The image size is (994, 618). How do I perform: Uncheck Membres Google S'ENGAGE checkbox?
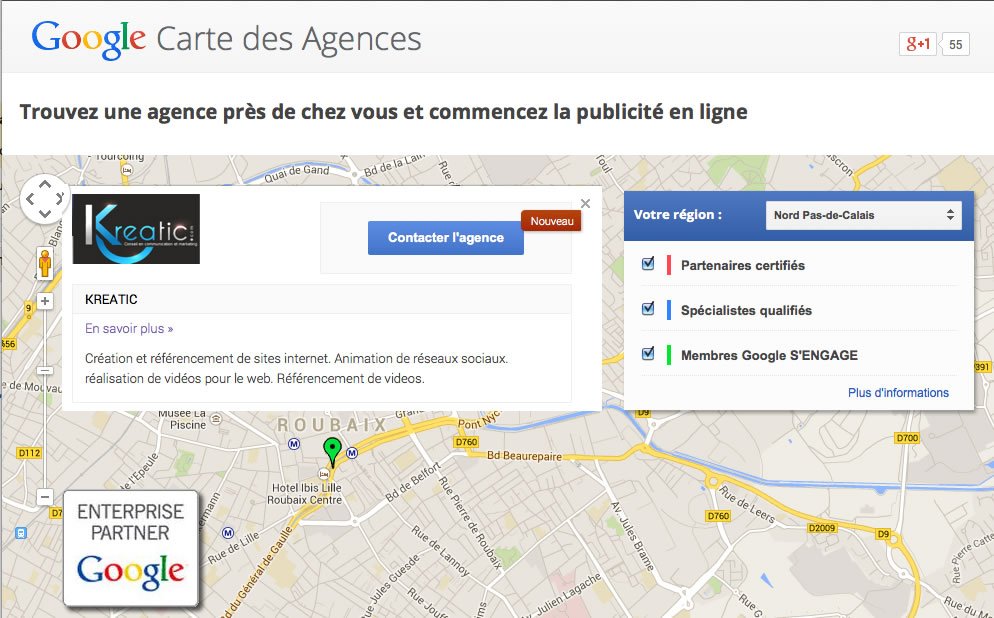(x=648, y=354)
